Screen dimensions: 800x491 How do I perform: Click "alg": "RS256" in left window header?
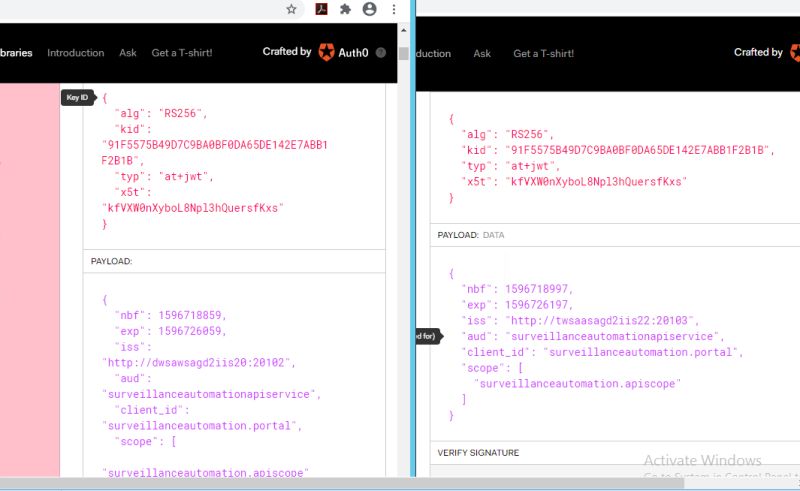(161, 113)
